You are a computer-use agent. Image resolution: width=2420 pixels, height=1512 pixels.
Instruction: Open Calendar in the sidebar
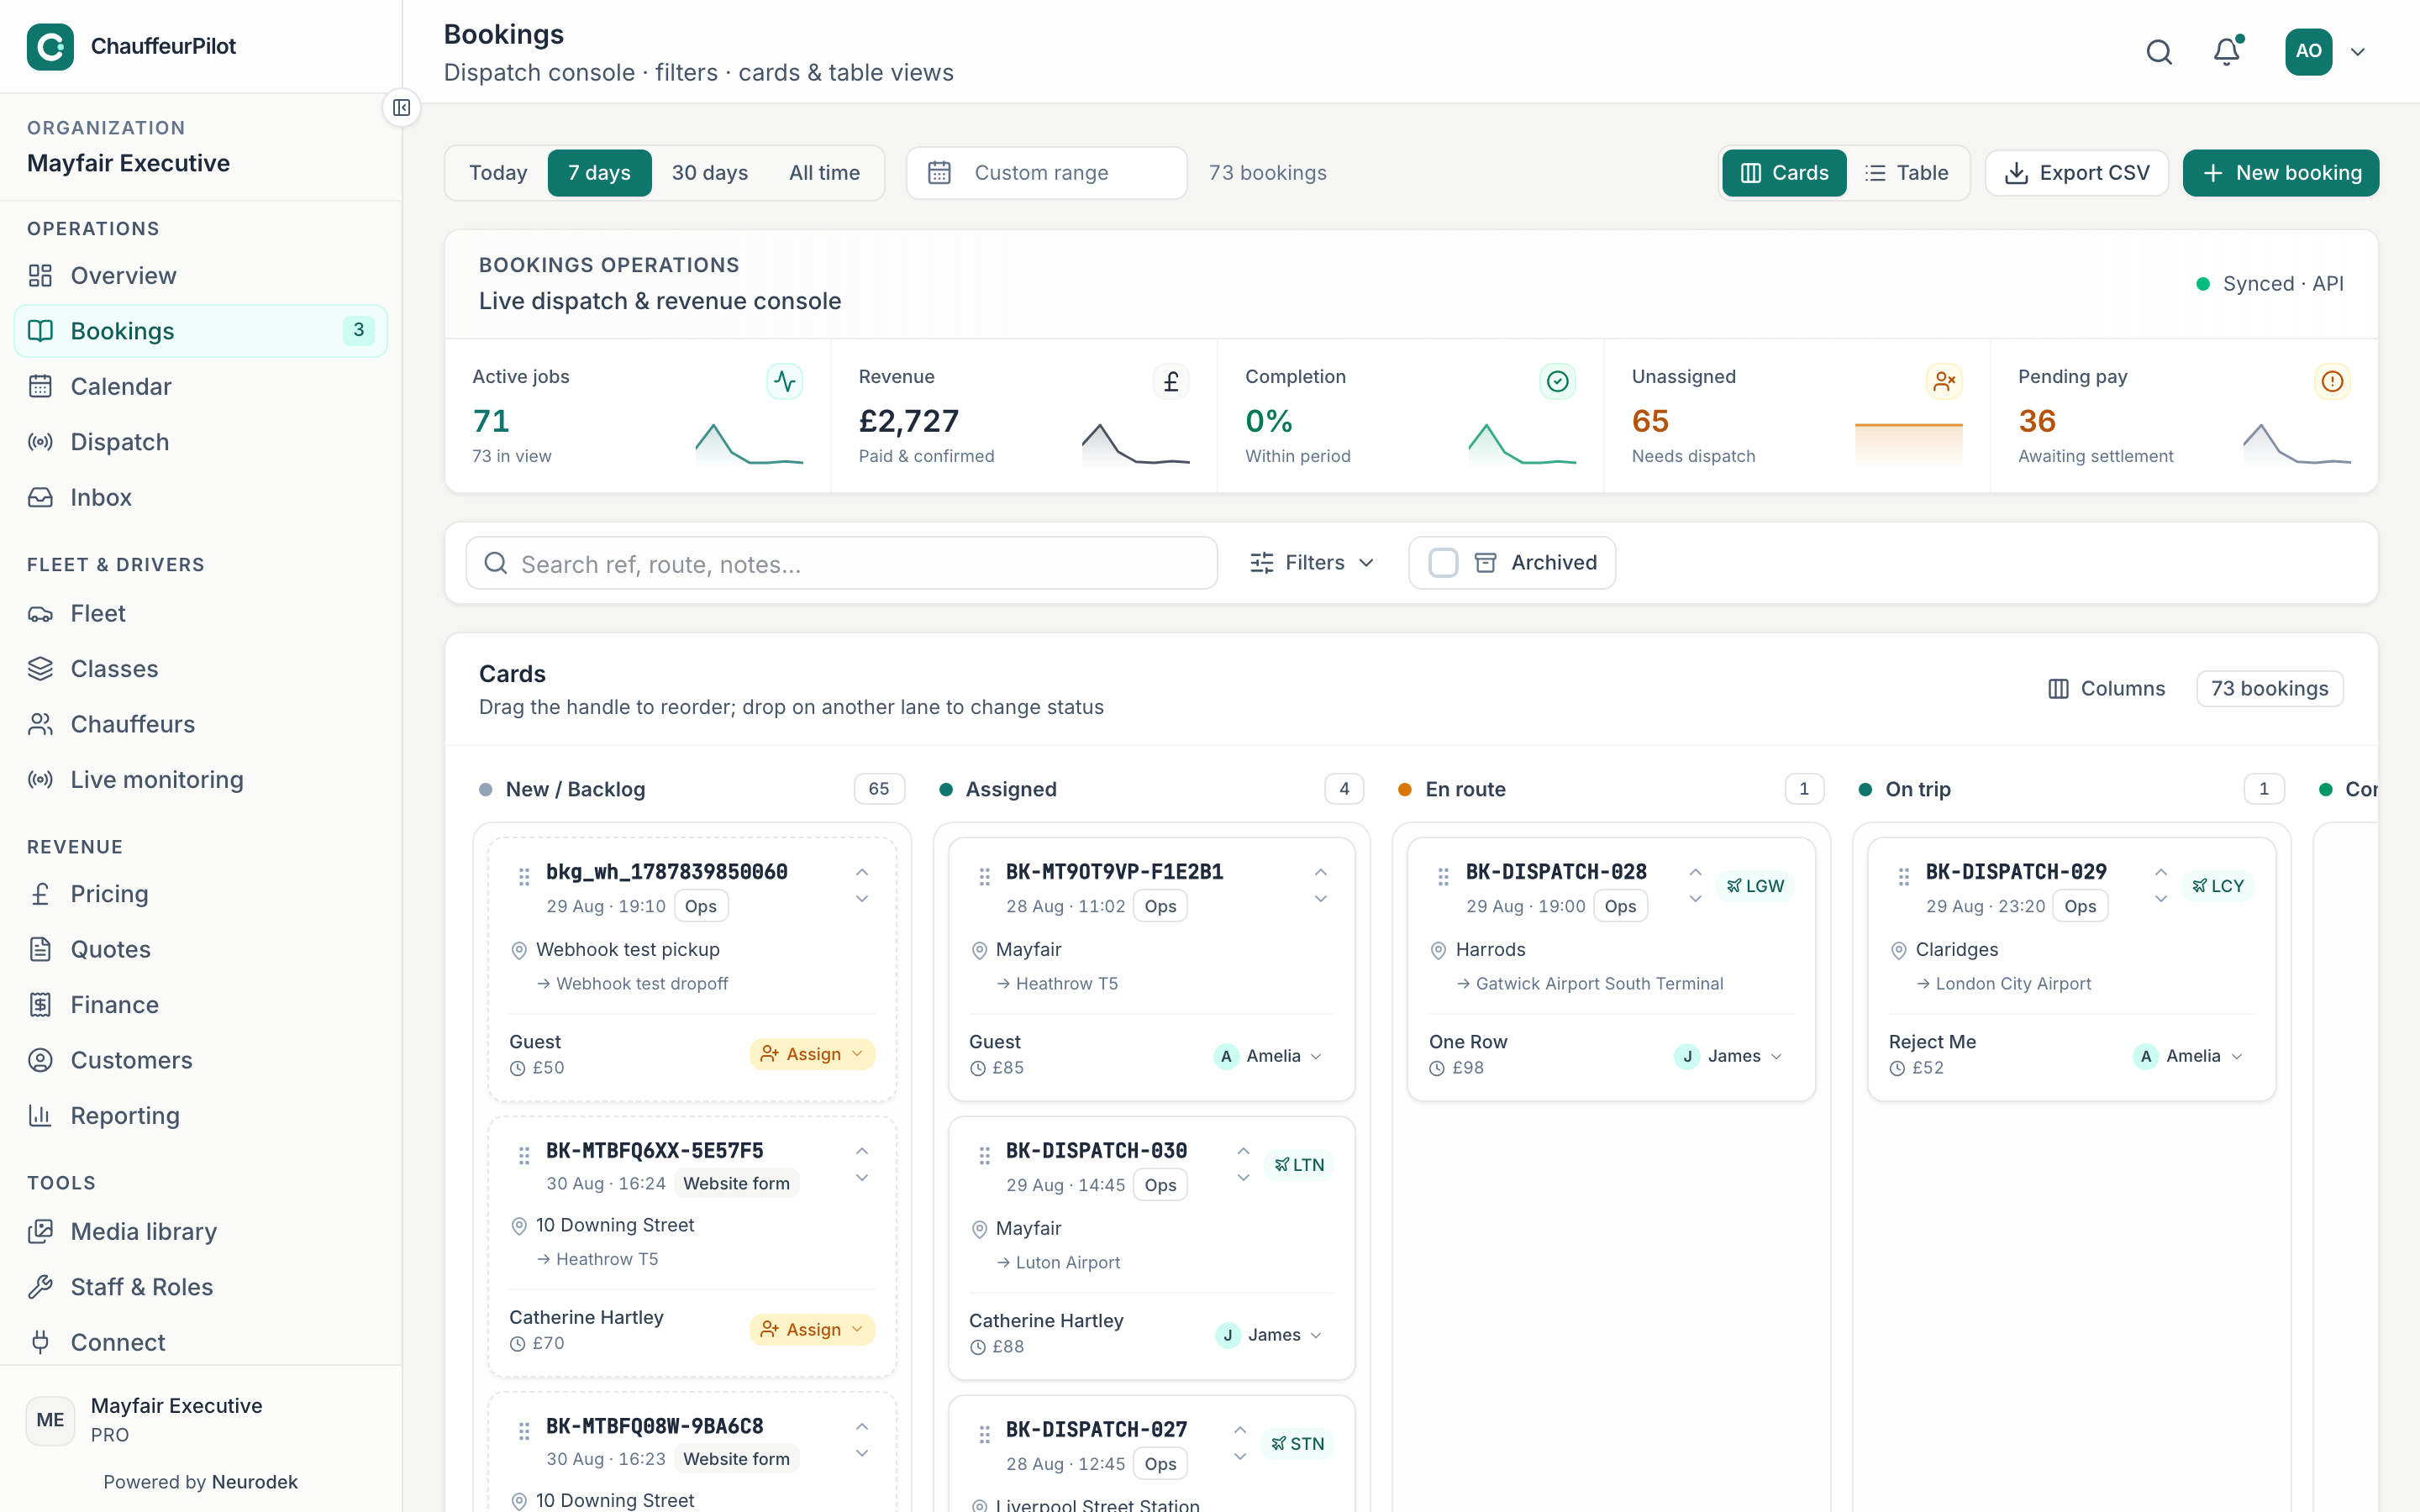[x=201, y=386]
